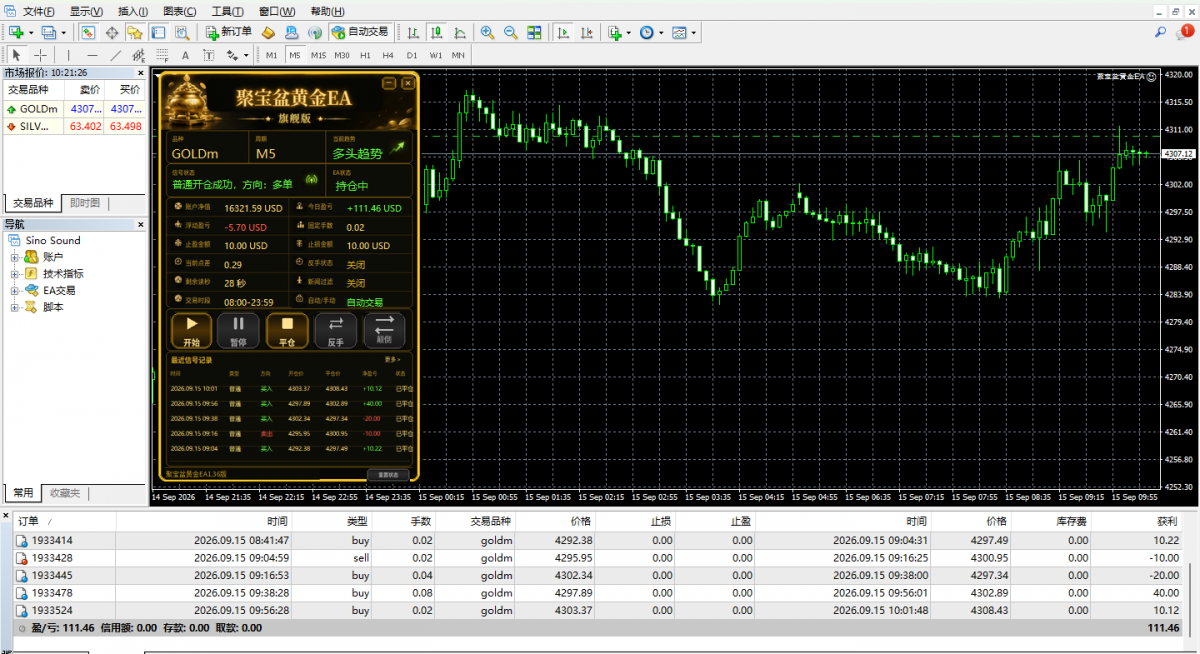Open the 图表 menu
The image size is (1200, 654).
[180, 11]
